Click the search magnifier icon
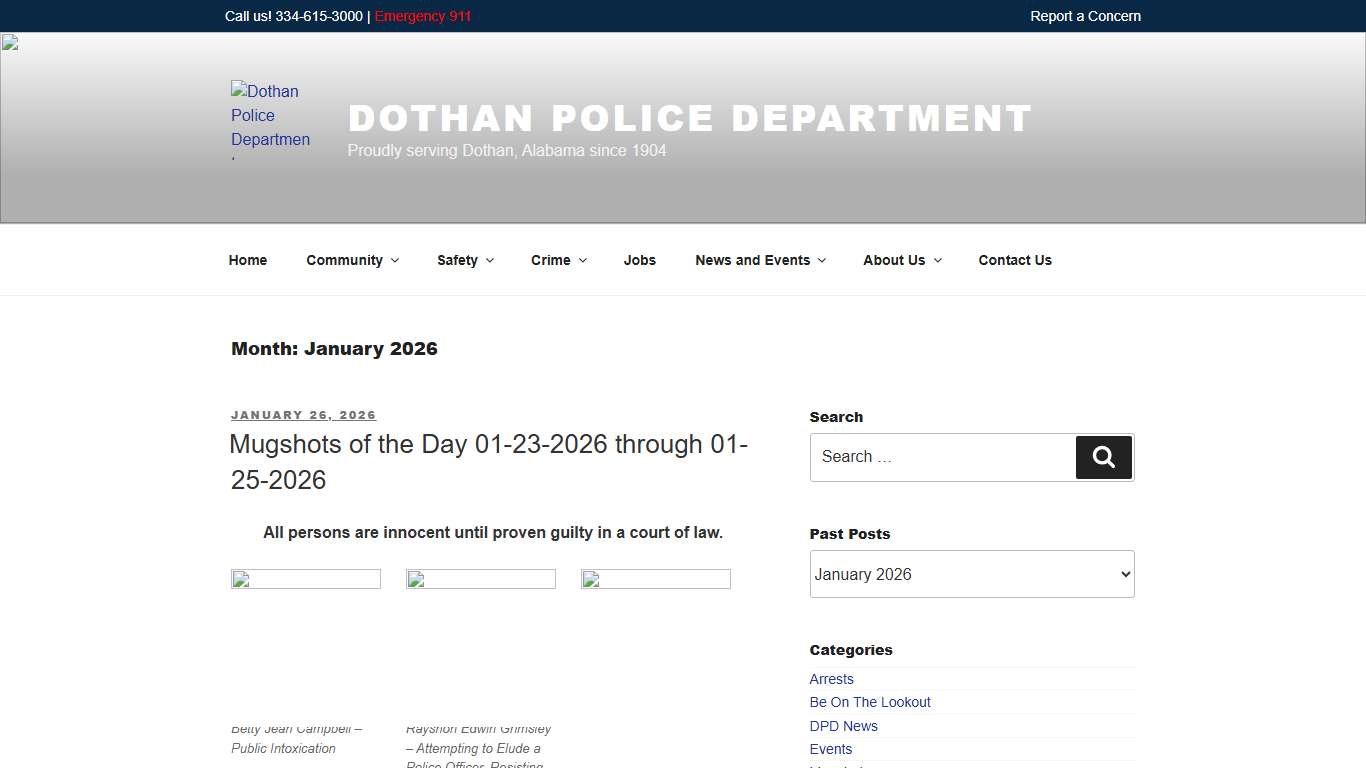The width and height of the screenshot is (1366, 768). click(1103, 457)
